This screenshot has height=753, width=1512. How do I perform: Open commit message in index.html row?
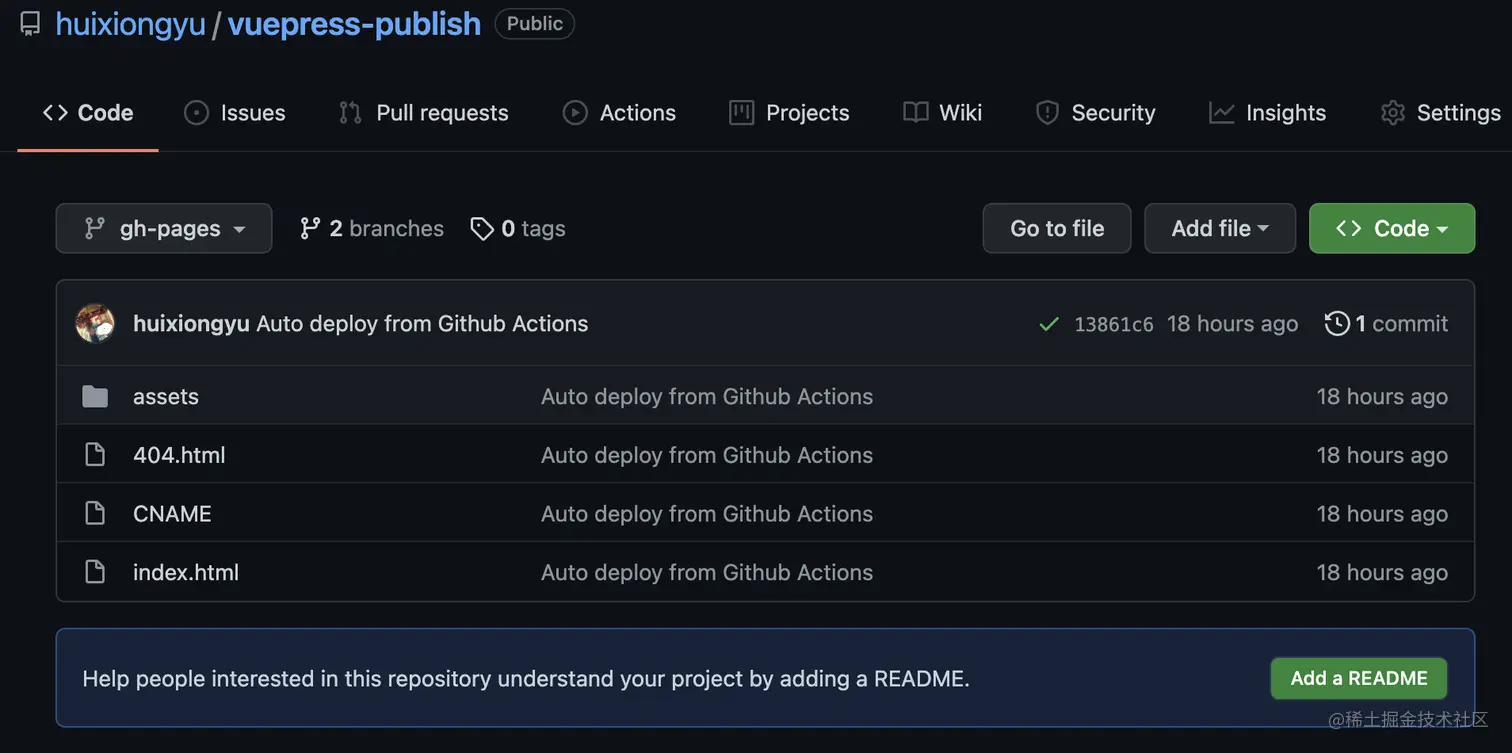pyautogui.click(x=707, y=572)
